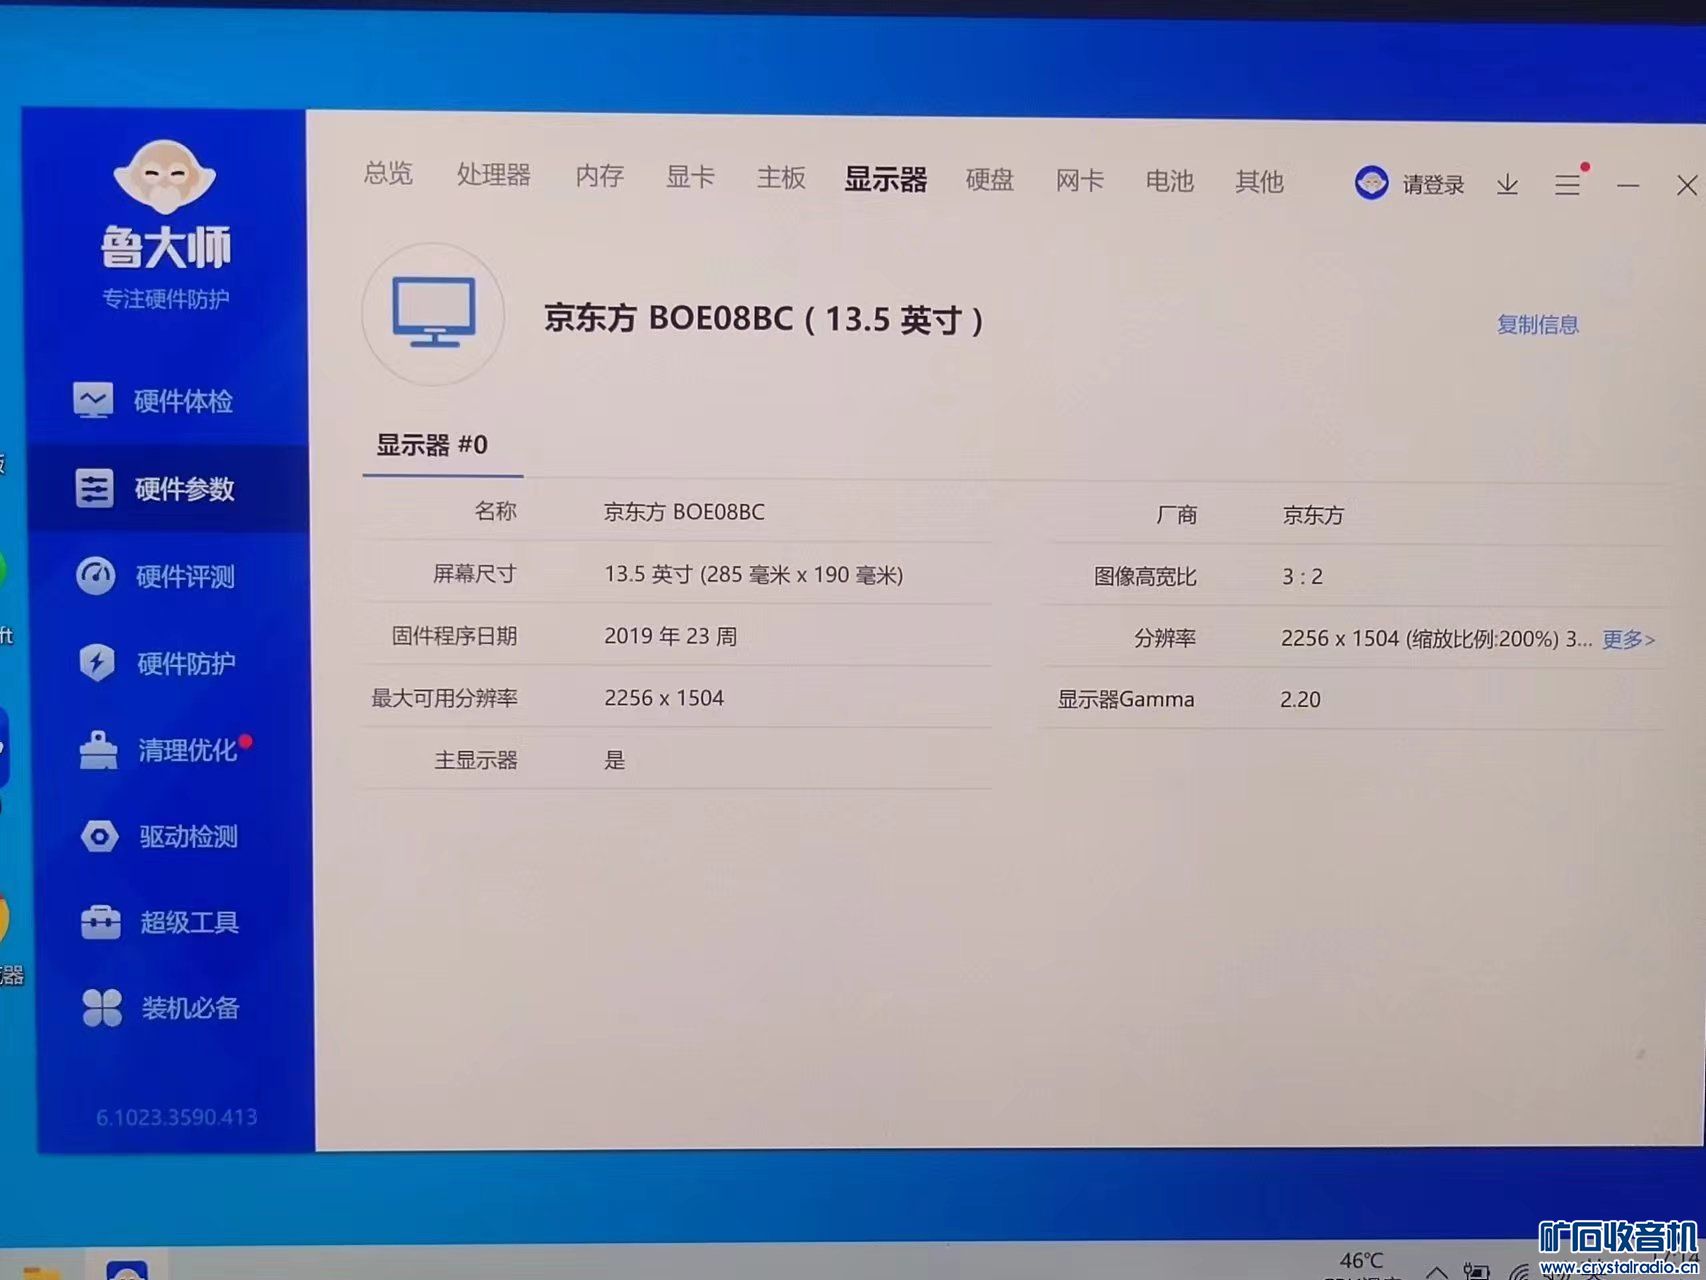The height and width of the screenshot is (1280, 1706).
Task: Switch to 处理器 processor tab
Action: point(494,175)
